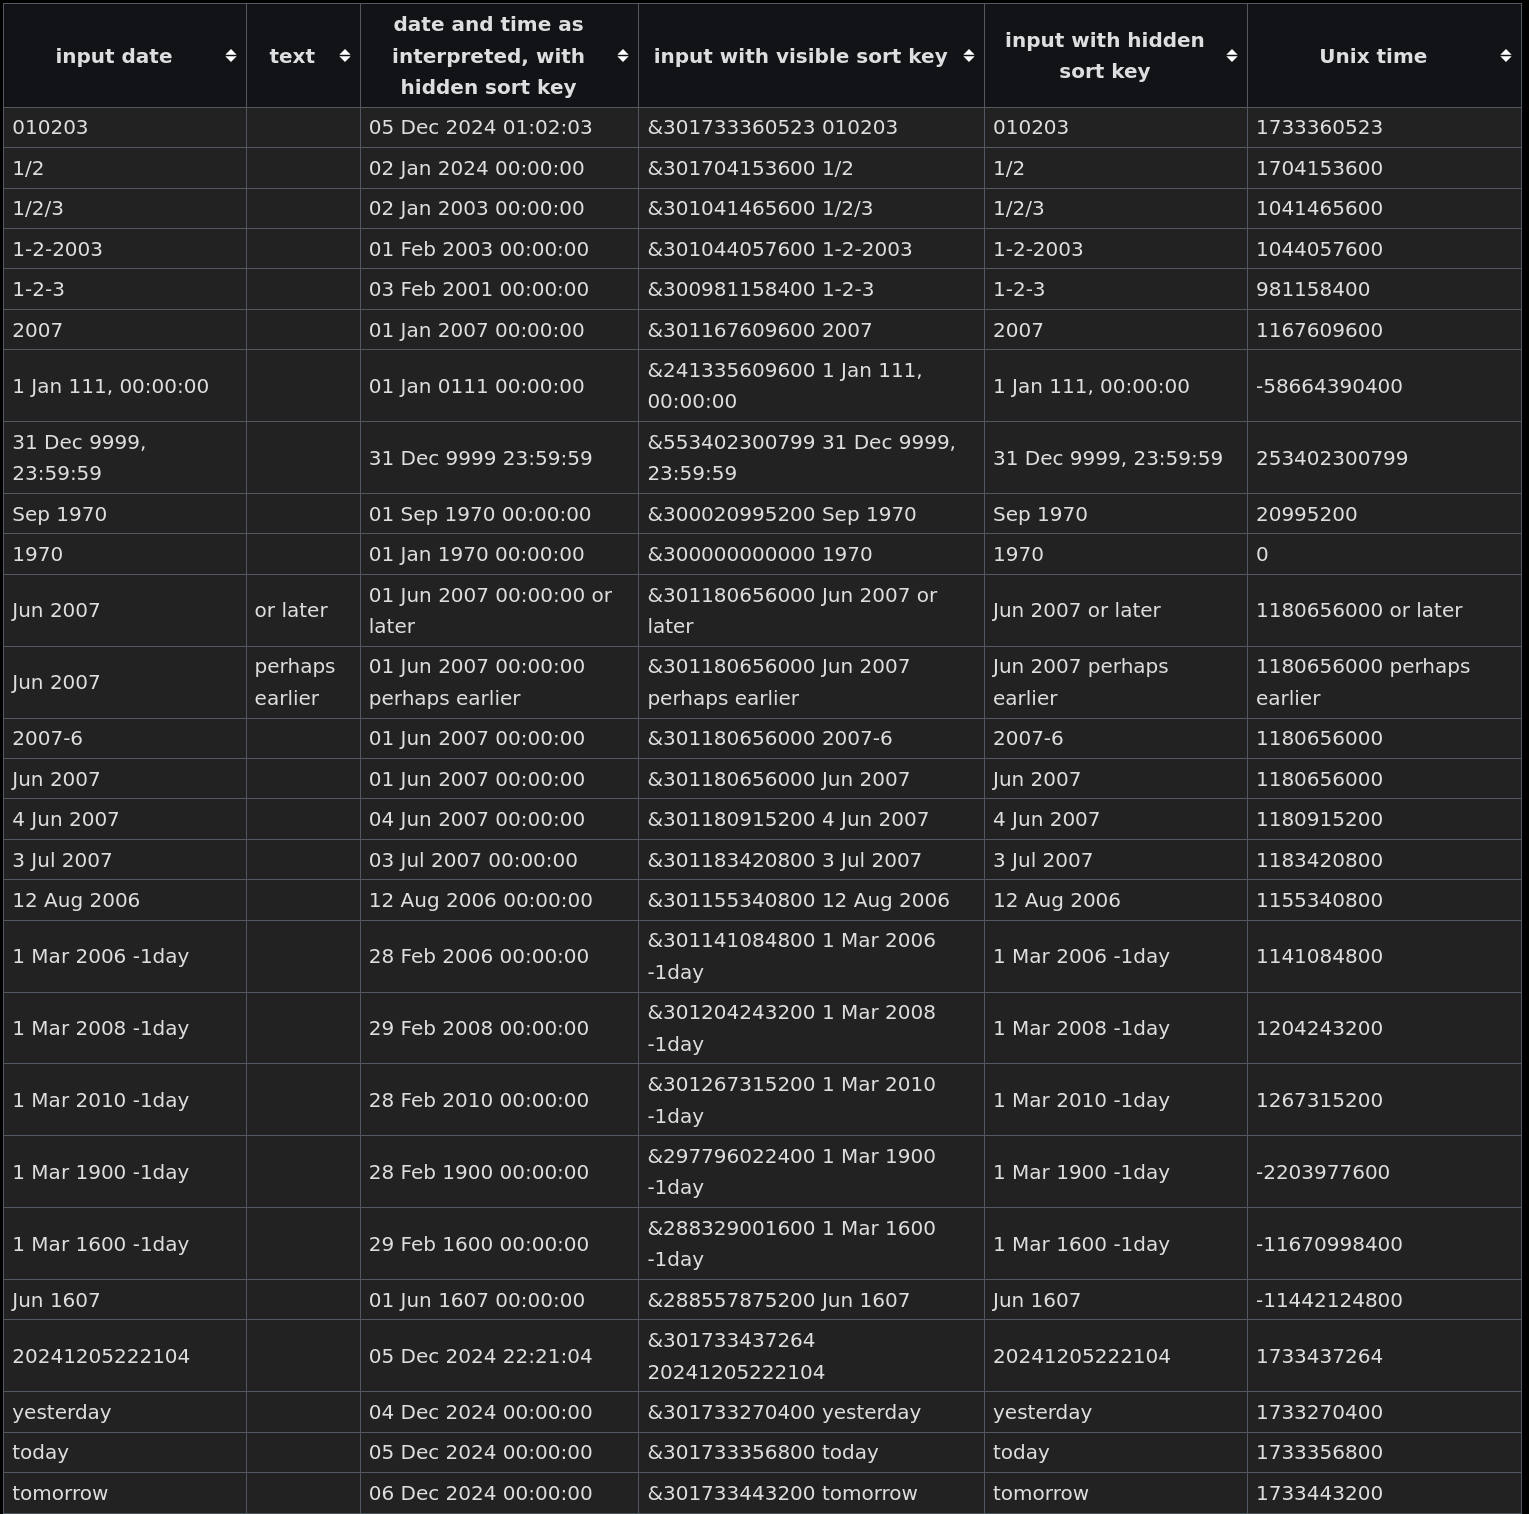Select input date cell '1 Jan 111, 00:00:00'
1529x1514 pixels.
[125, 386]
